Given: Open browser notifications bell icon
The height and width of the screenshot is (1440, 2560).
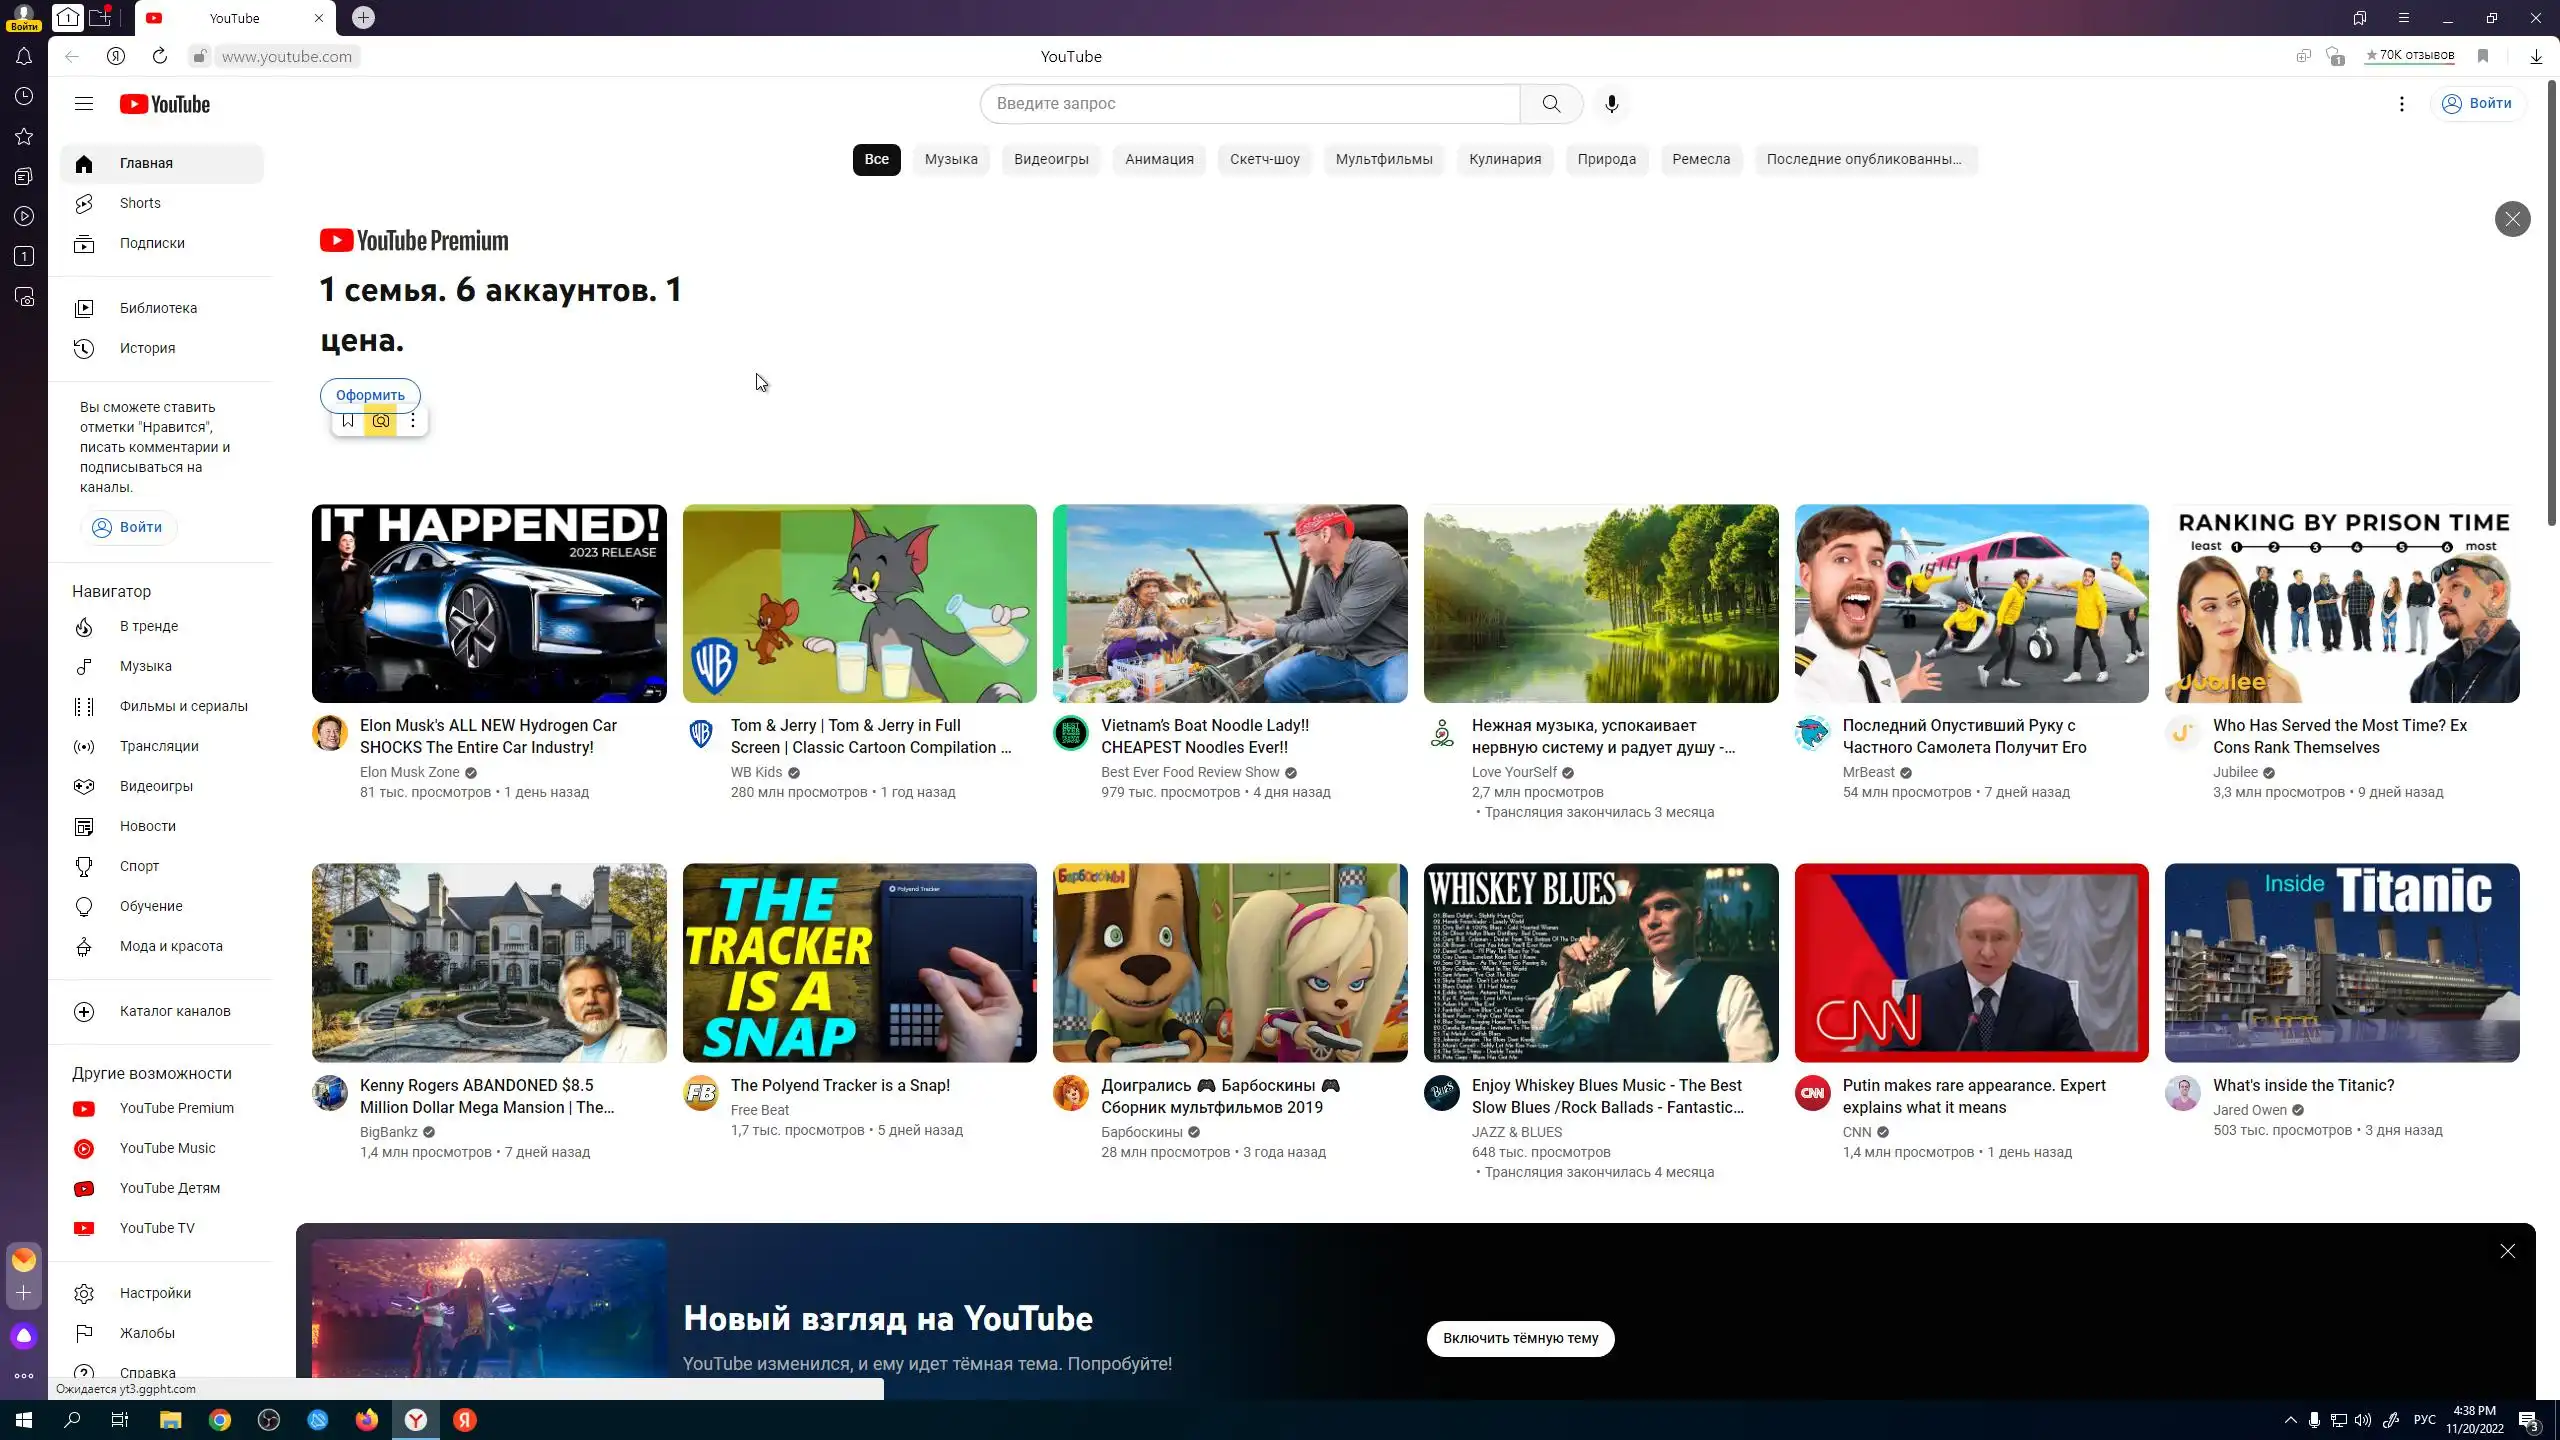Looking at the screenshot, I should [24, 57].
